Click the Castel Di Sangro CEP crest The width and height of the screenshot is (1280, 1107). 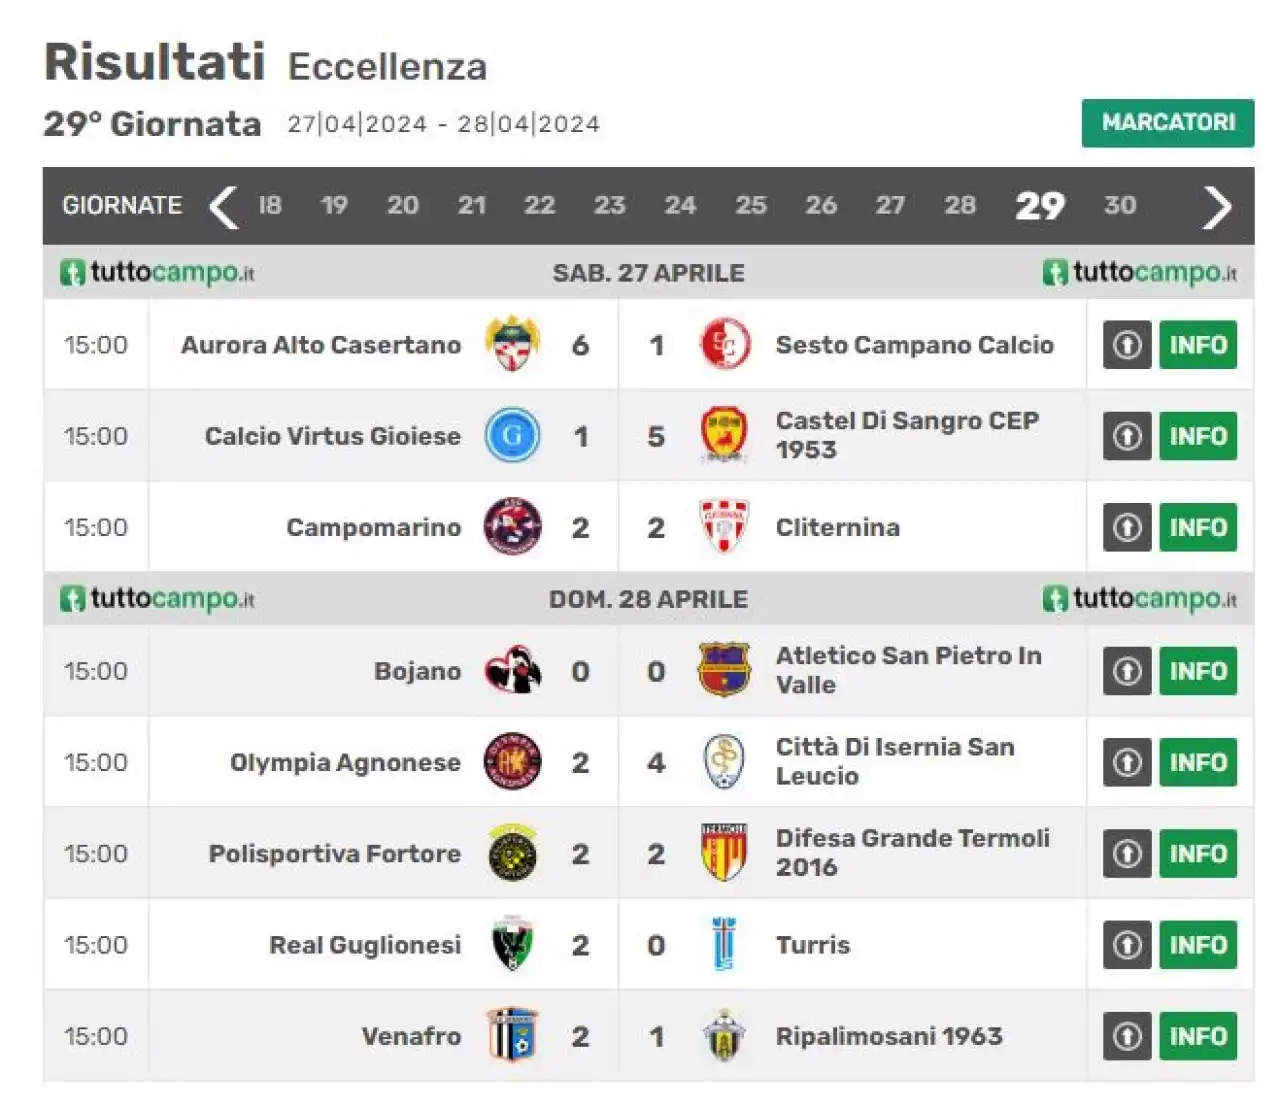pyautogui.click(x=724, y=435)
